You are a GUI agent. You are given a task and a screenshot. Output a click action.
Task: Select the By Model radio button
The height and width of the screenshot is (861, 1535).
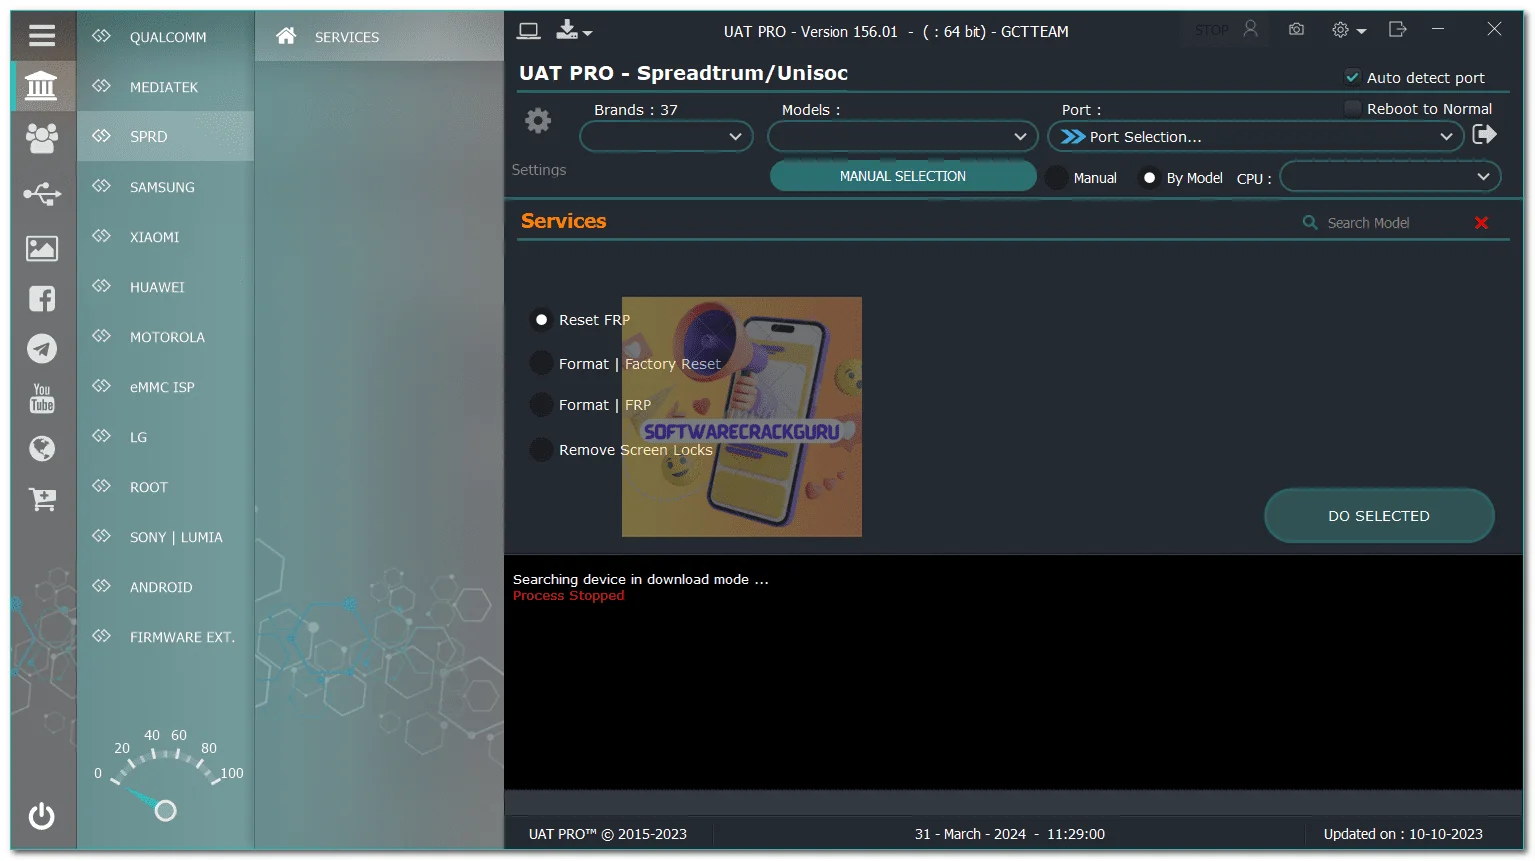coord(1149,178)
